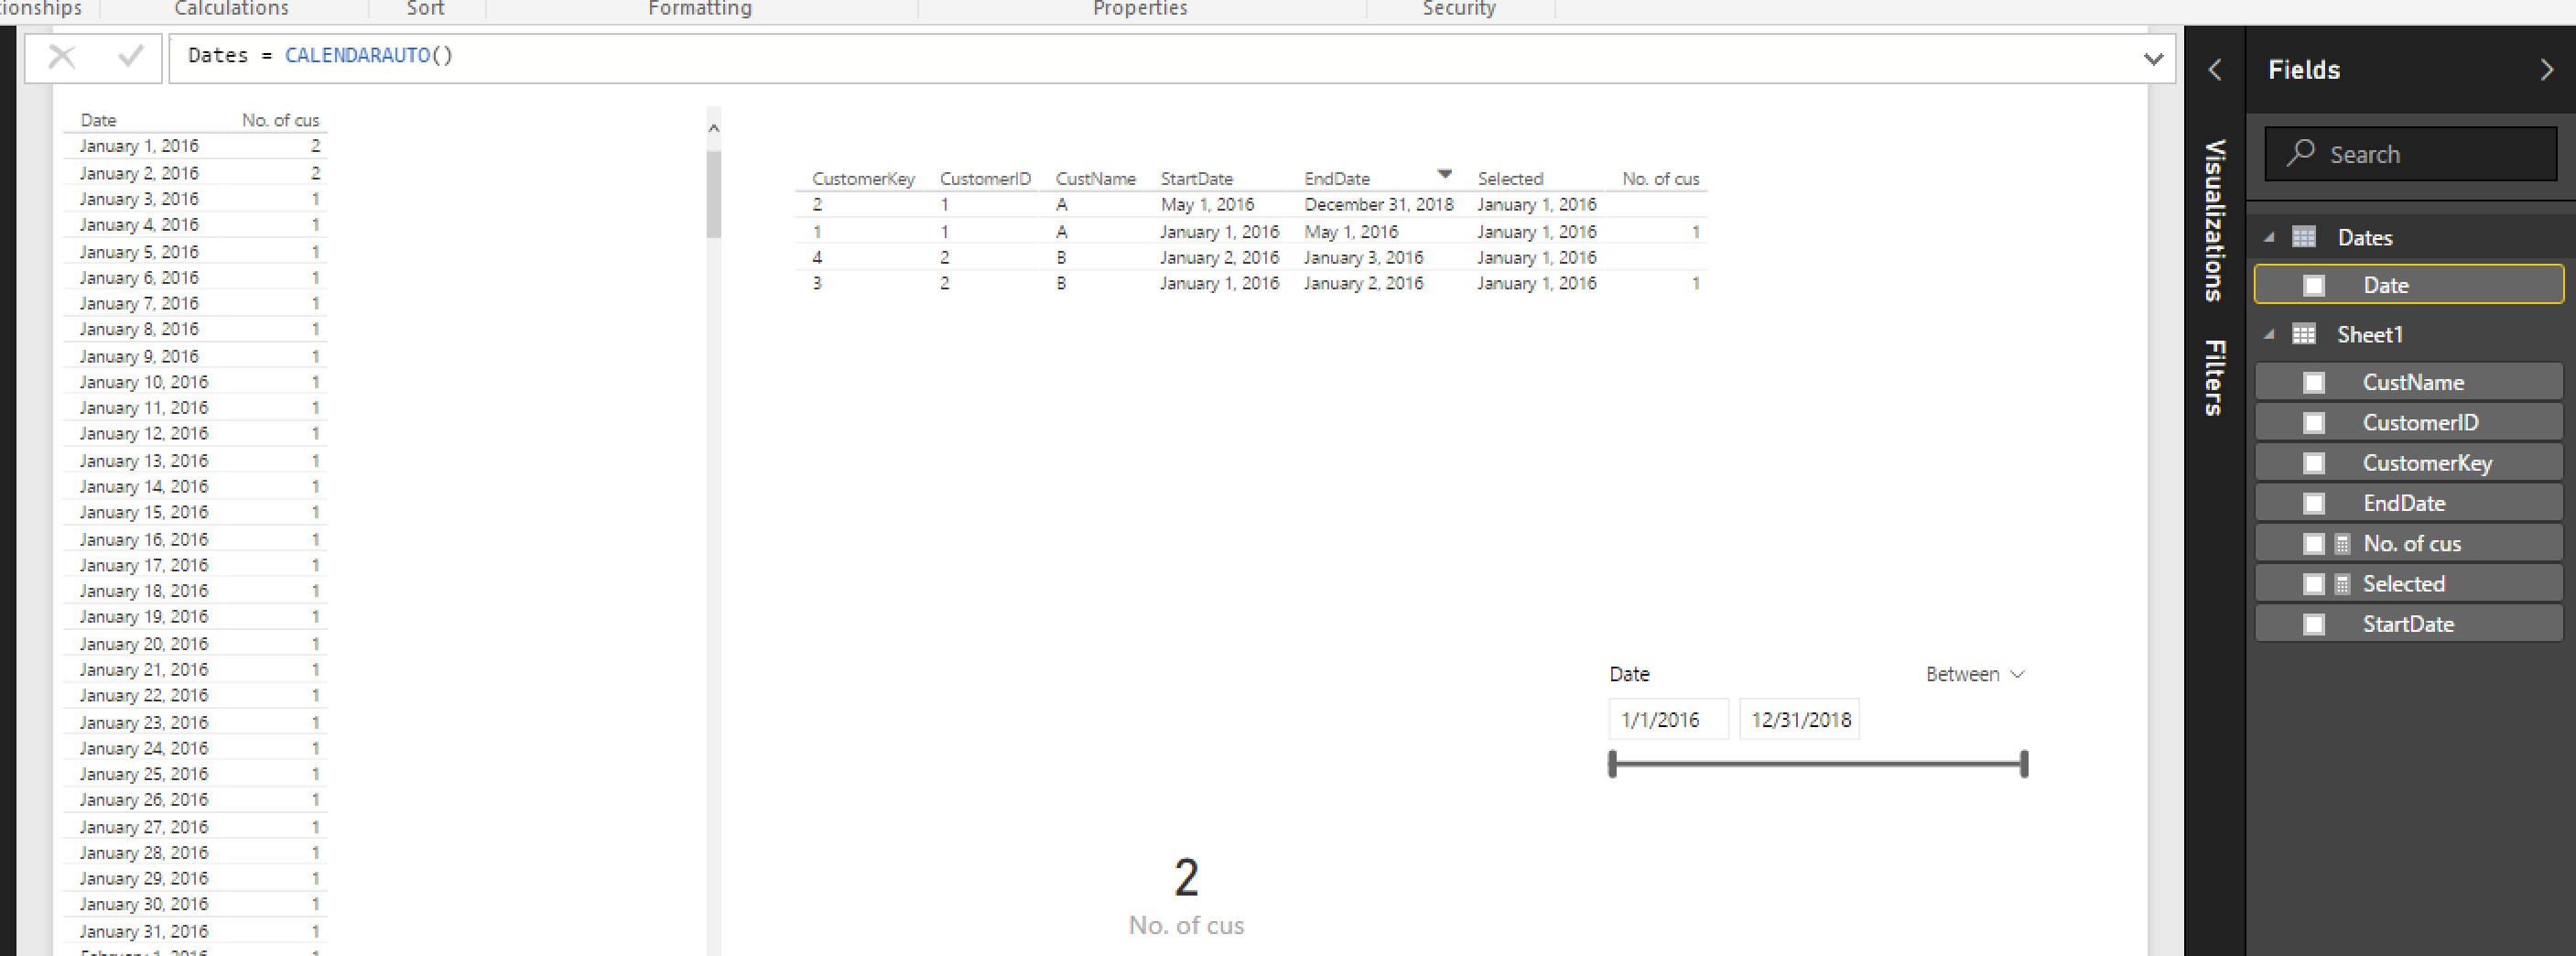Sort table by CustomerKey column header
This screenshot has width=2576, height=956.
point(863,179)
